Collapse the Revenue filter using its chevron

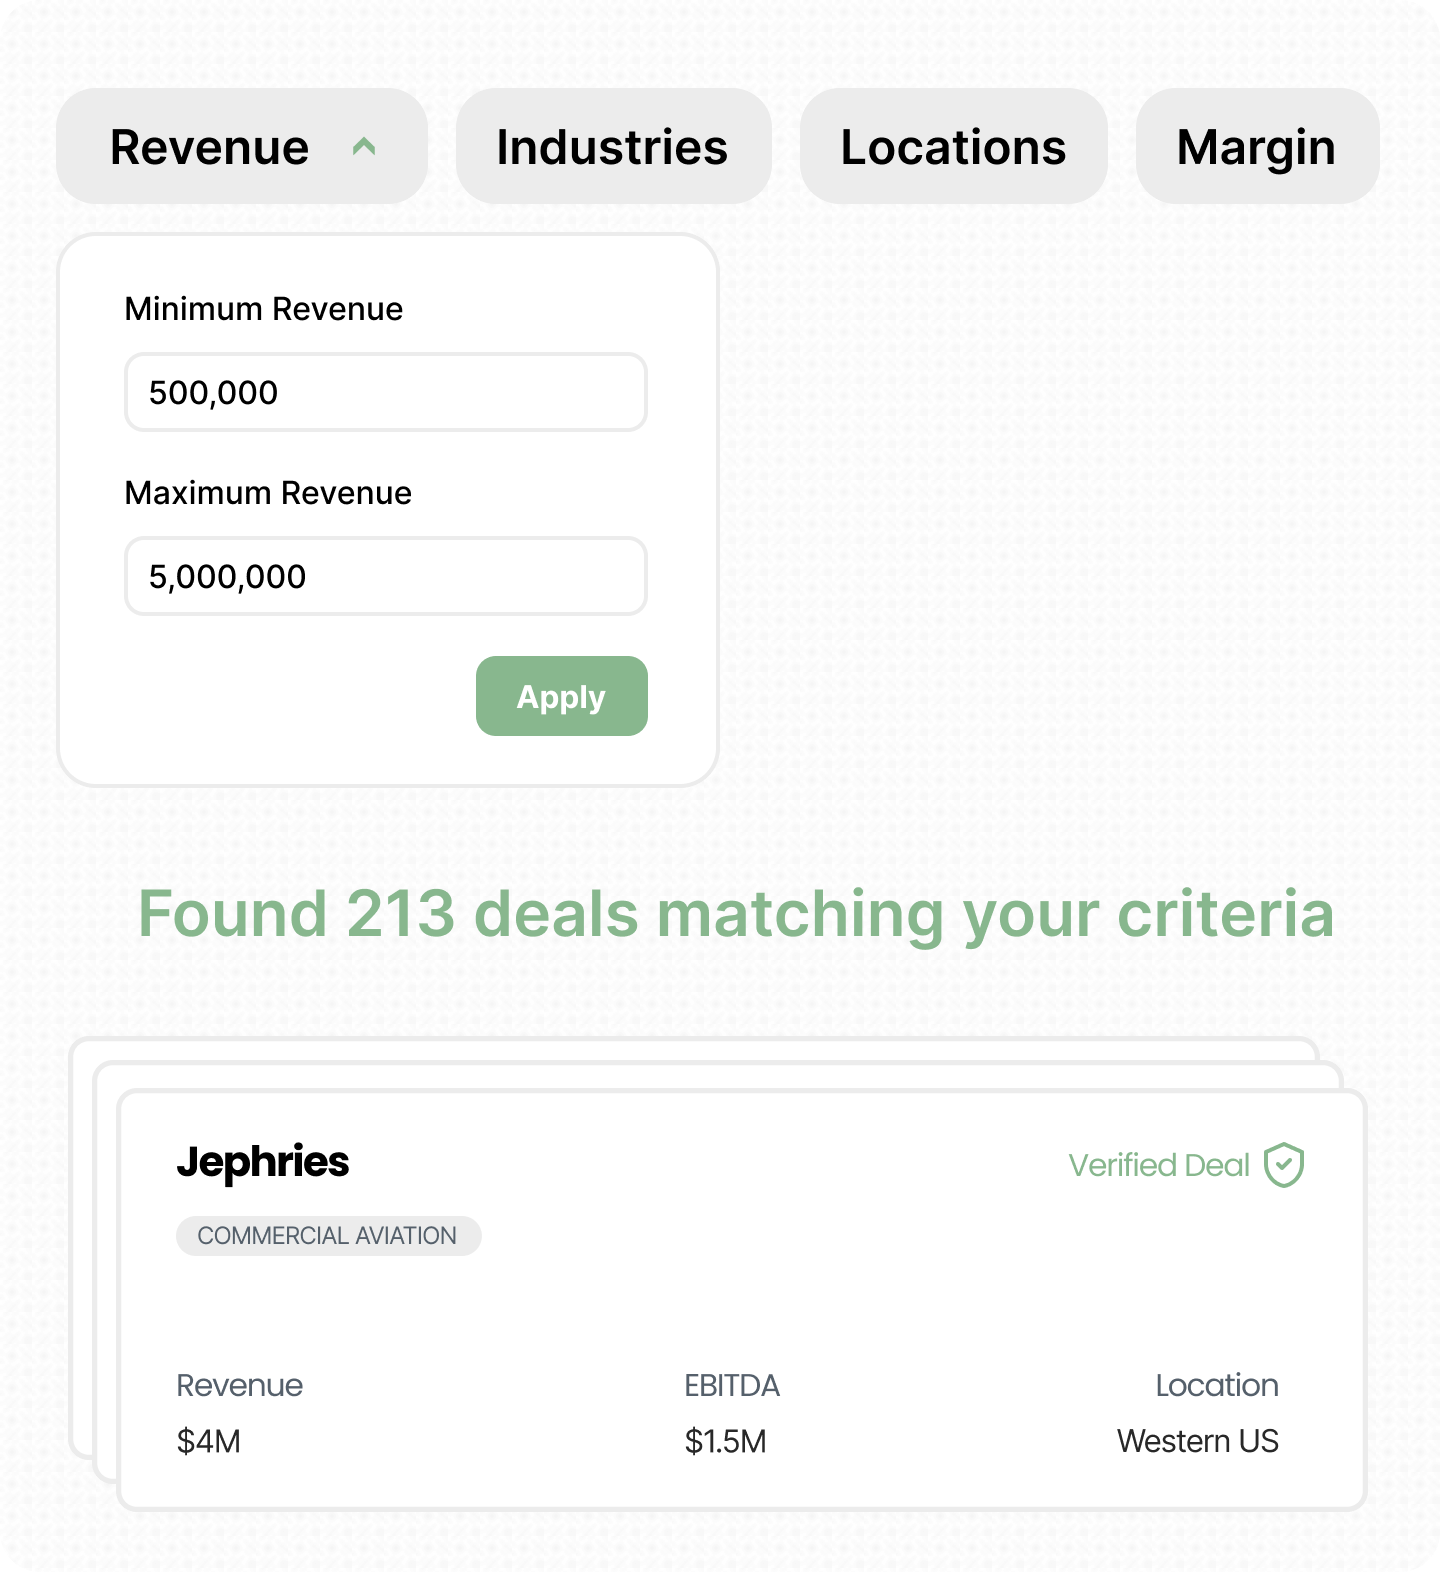coord(364,147)
